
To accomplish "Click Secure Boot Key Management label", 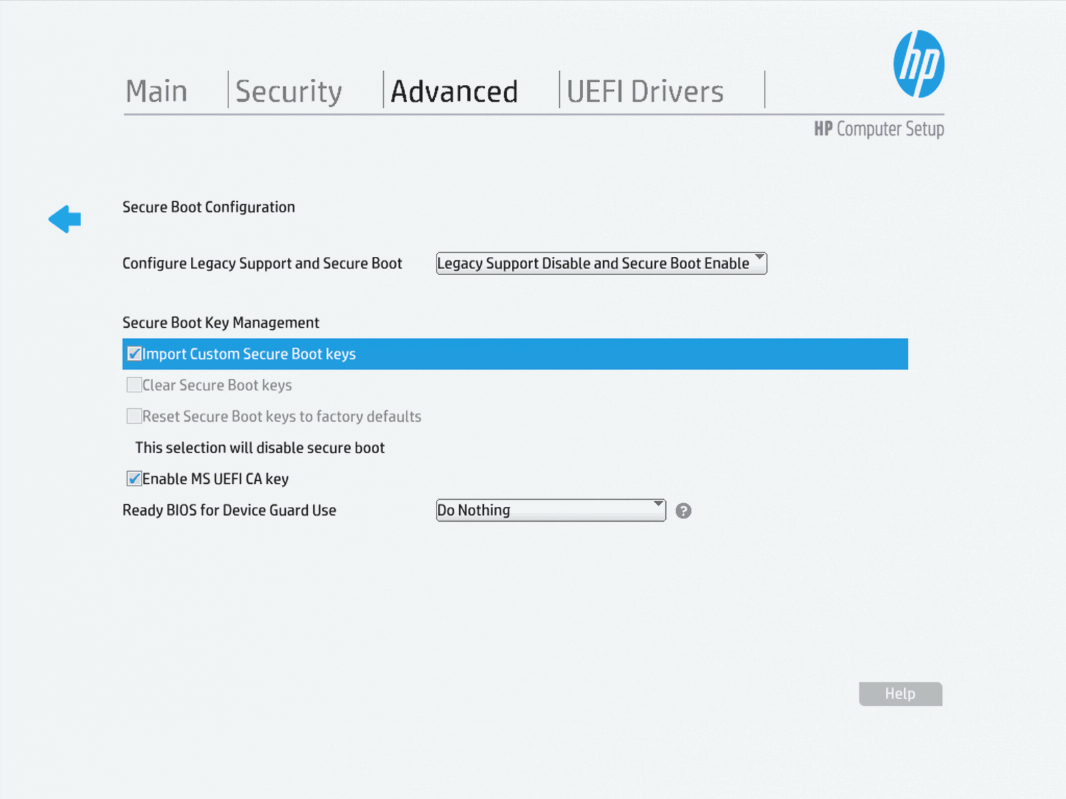I will pos(221,322).
